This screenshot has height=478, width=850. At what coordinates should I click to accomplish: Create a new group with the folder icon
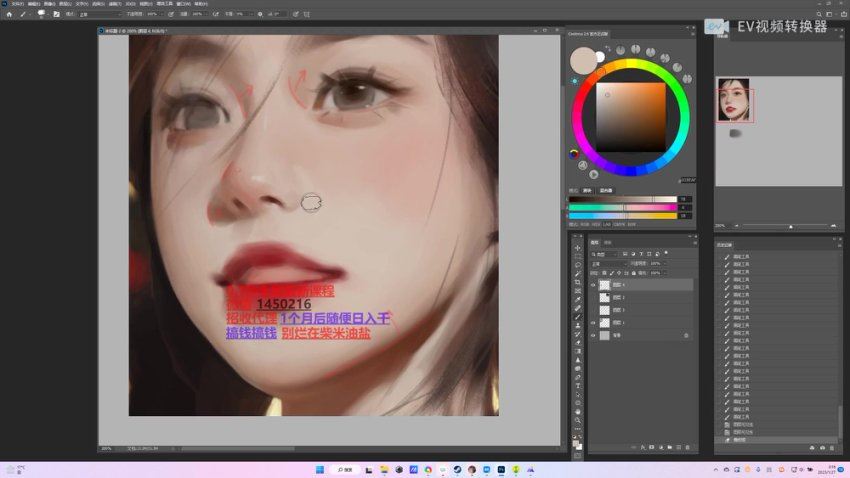pos(669,447)
